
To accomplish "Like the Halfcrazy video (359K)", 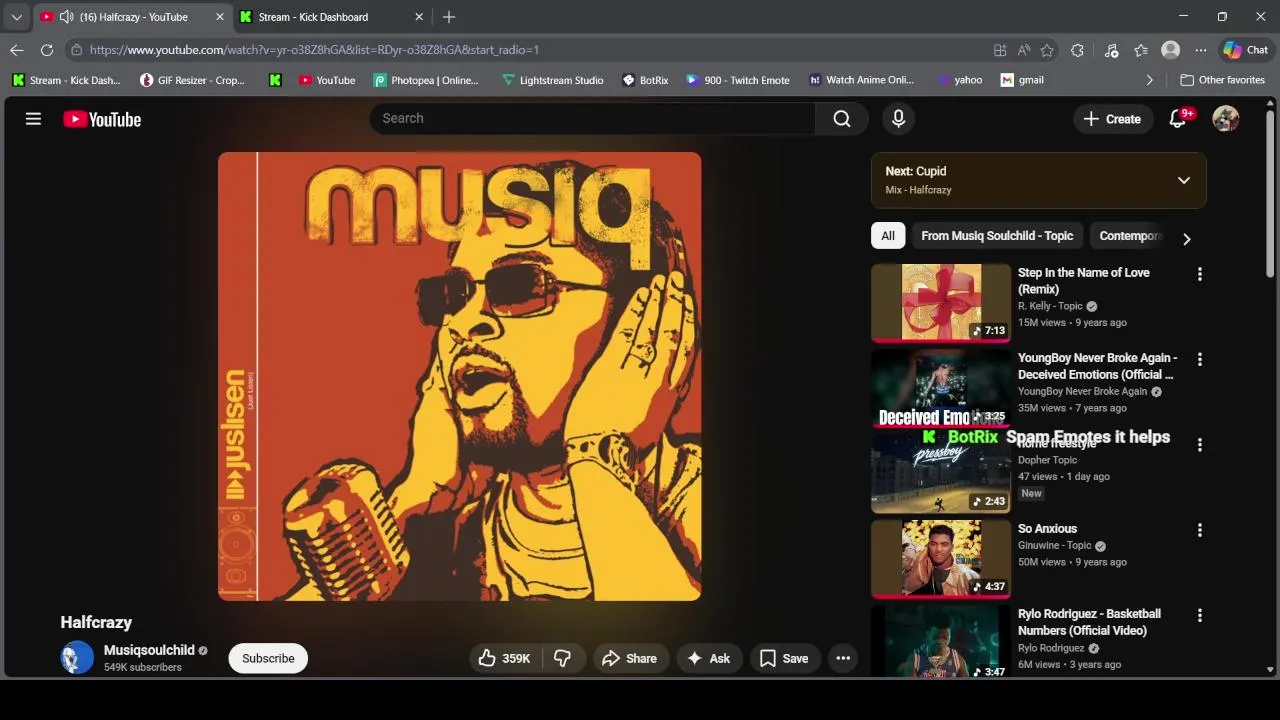I will 504,658.
